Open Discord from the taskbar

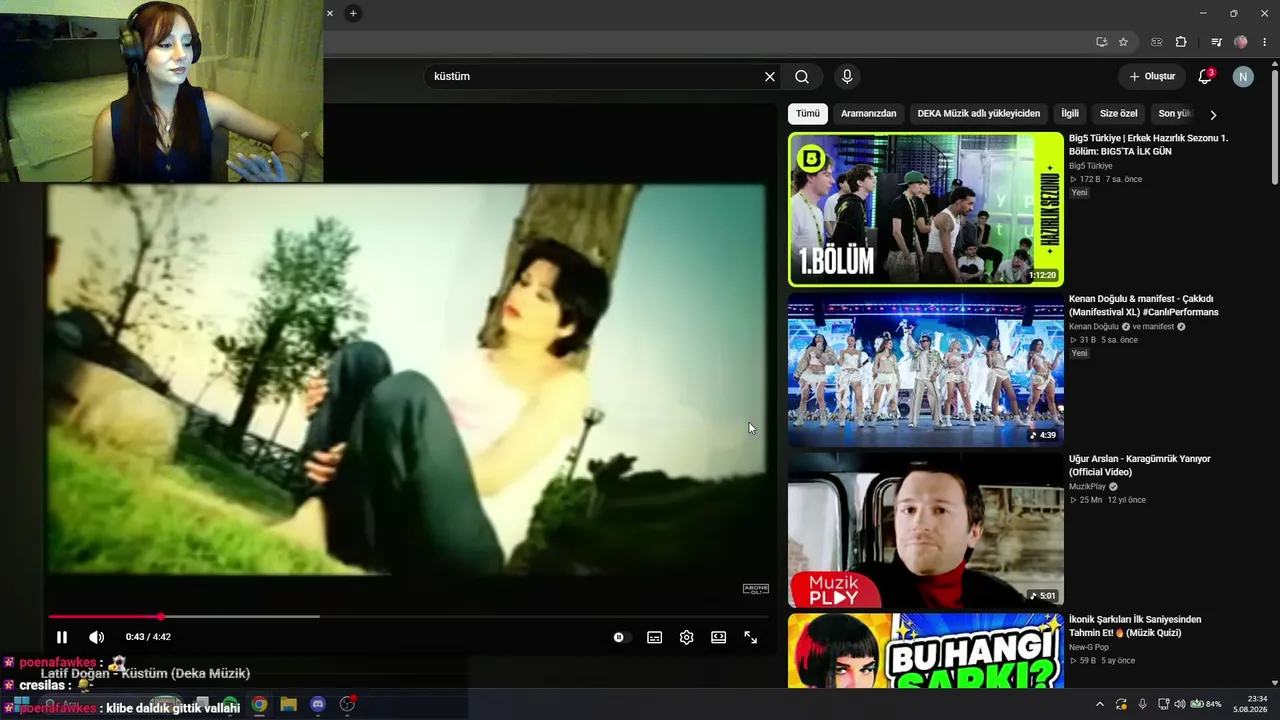[x=318, y=704]
